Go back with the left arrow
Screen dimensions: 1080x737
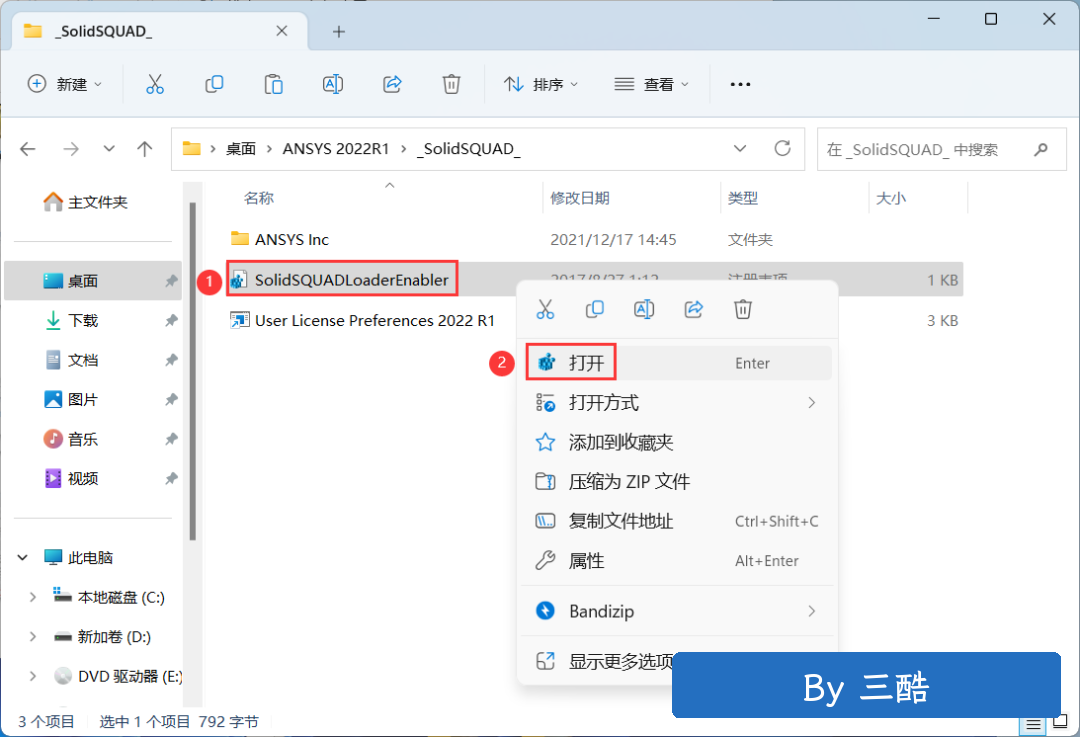click(x=28, y=149)
